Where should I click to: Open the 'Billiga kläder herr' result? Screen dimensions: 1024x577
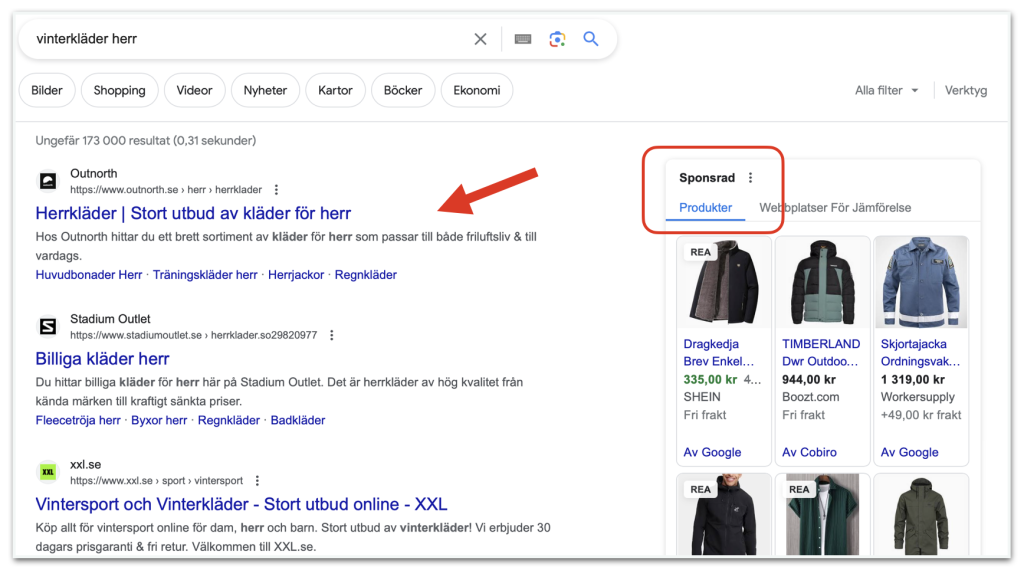pos(103,359)
